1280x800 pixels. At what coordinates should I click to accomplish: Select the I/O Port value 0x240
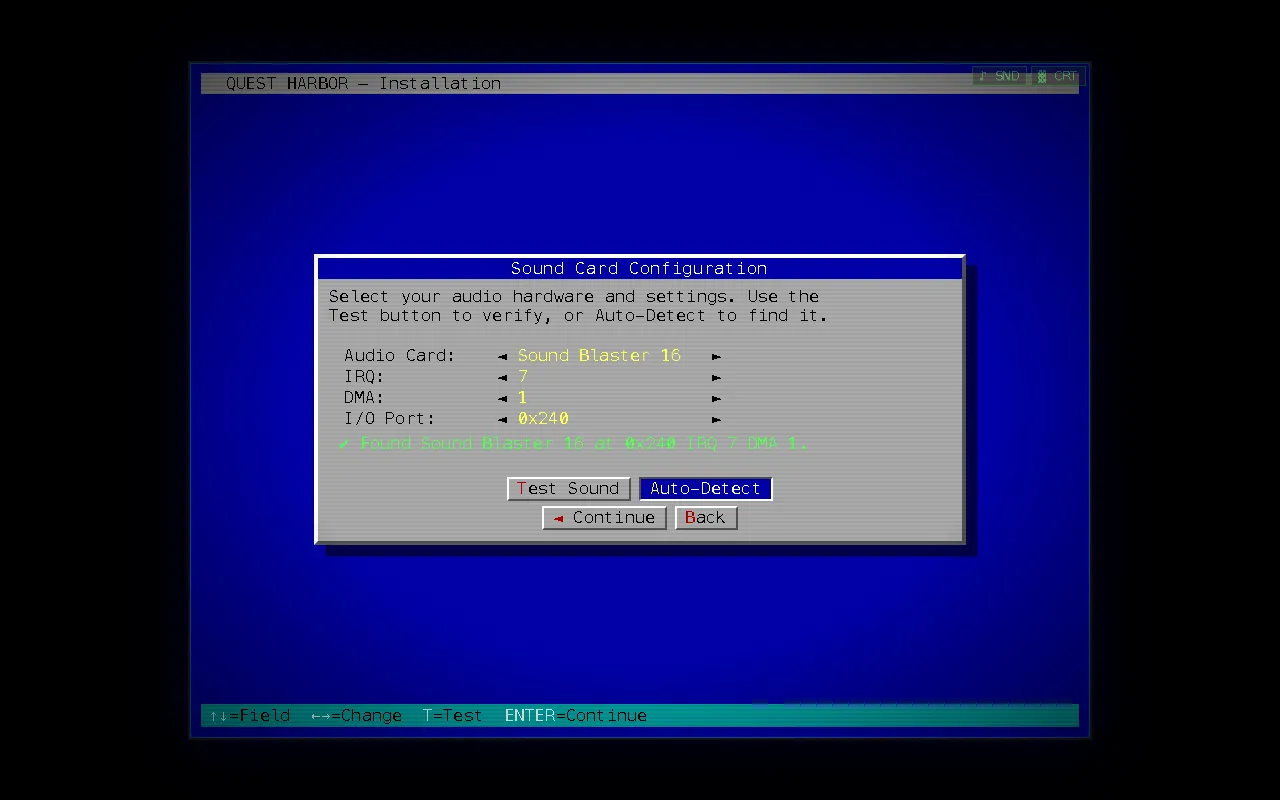[x=543, y=418]
